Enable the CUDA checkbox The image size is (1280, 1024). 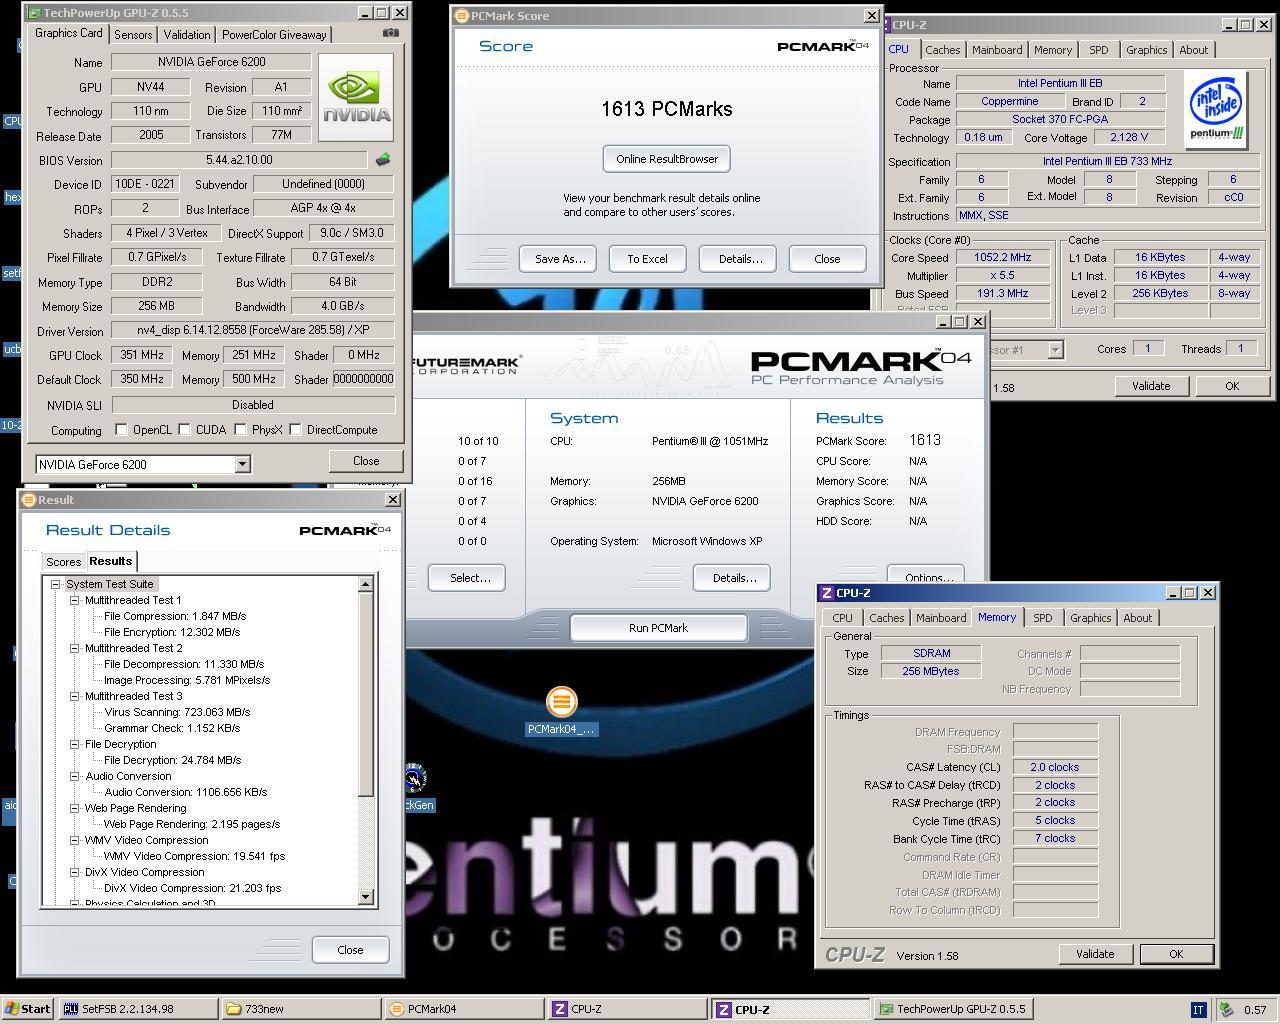pos(185,430)
